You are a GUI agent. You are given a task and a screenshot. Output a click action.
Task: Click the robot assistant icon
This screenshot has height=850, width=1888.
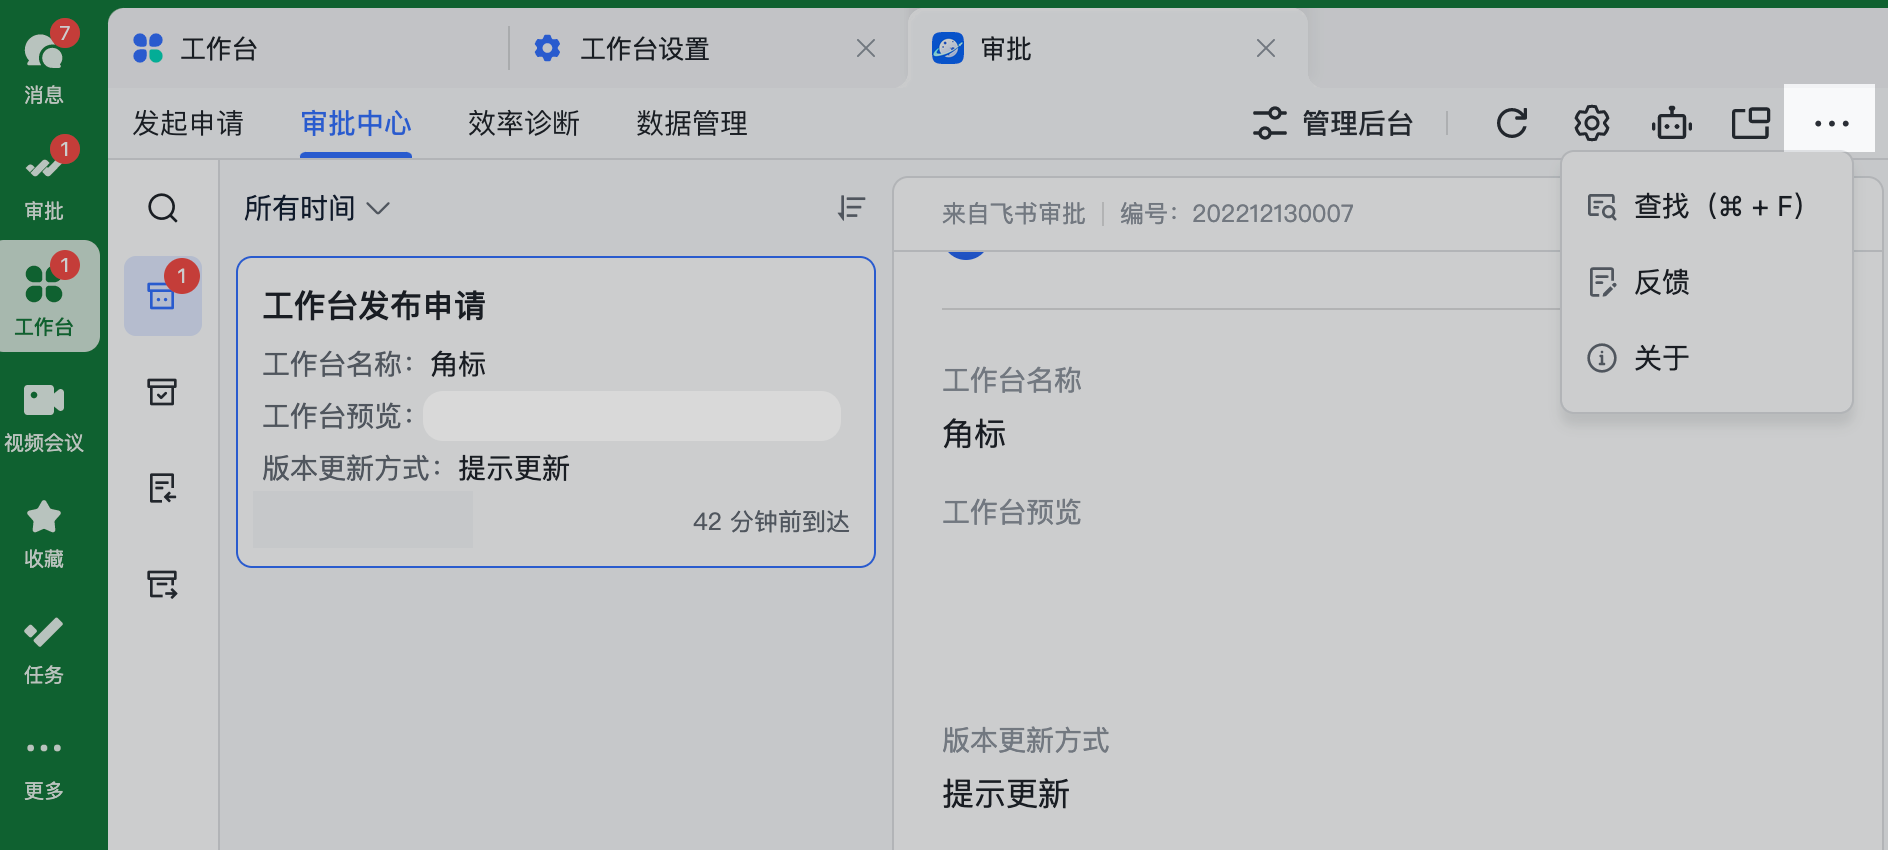pos(1671,123)
